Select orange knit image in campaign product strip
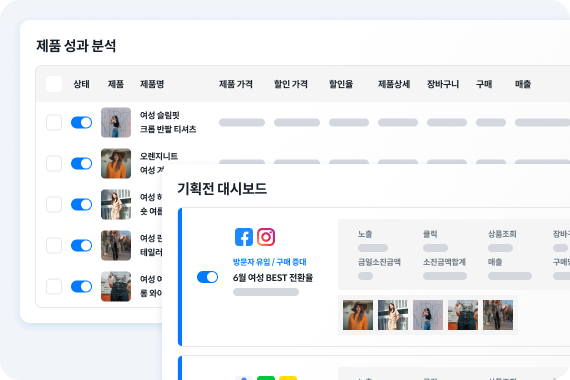570x380 pixels. tap(358, 315)
